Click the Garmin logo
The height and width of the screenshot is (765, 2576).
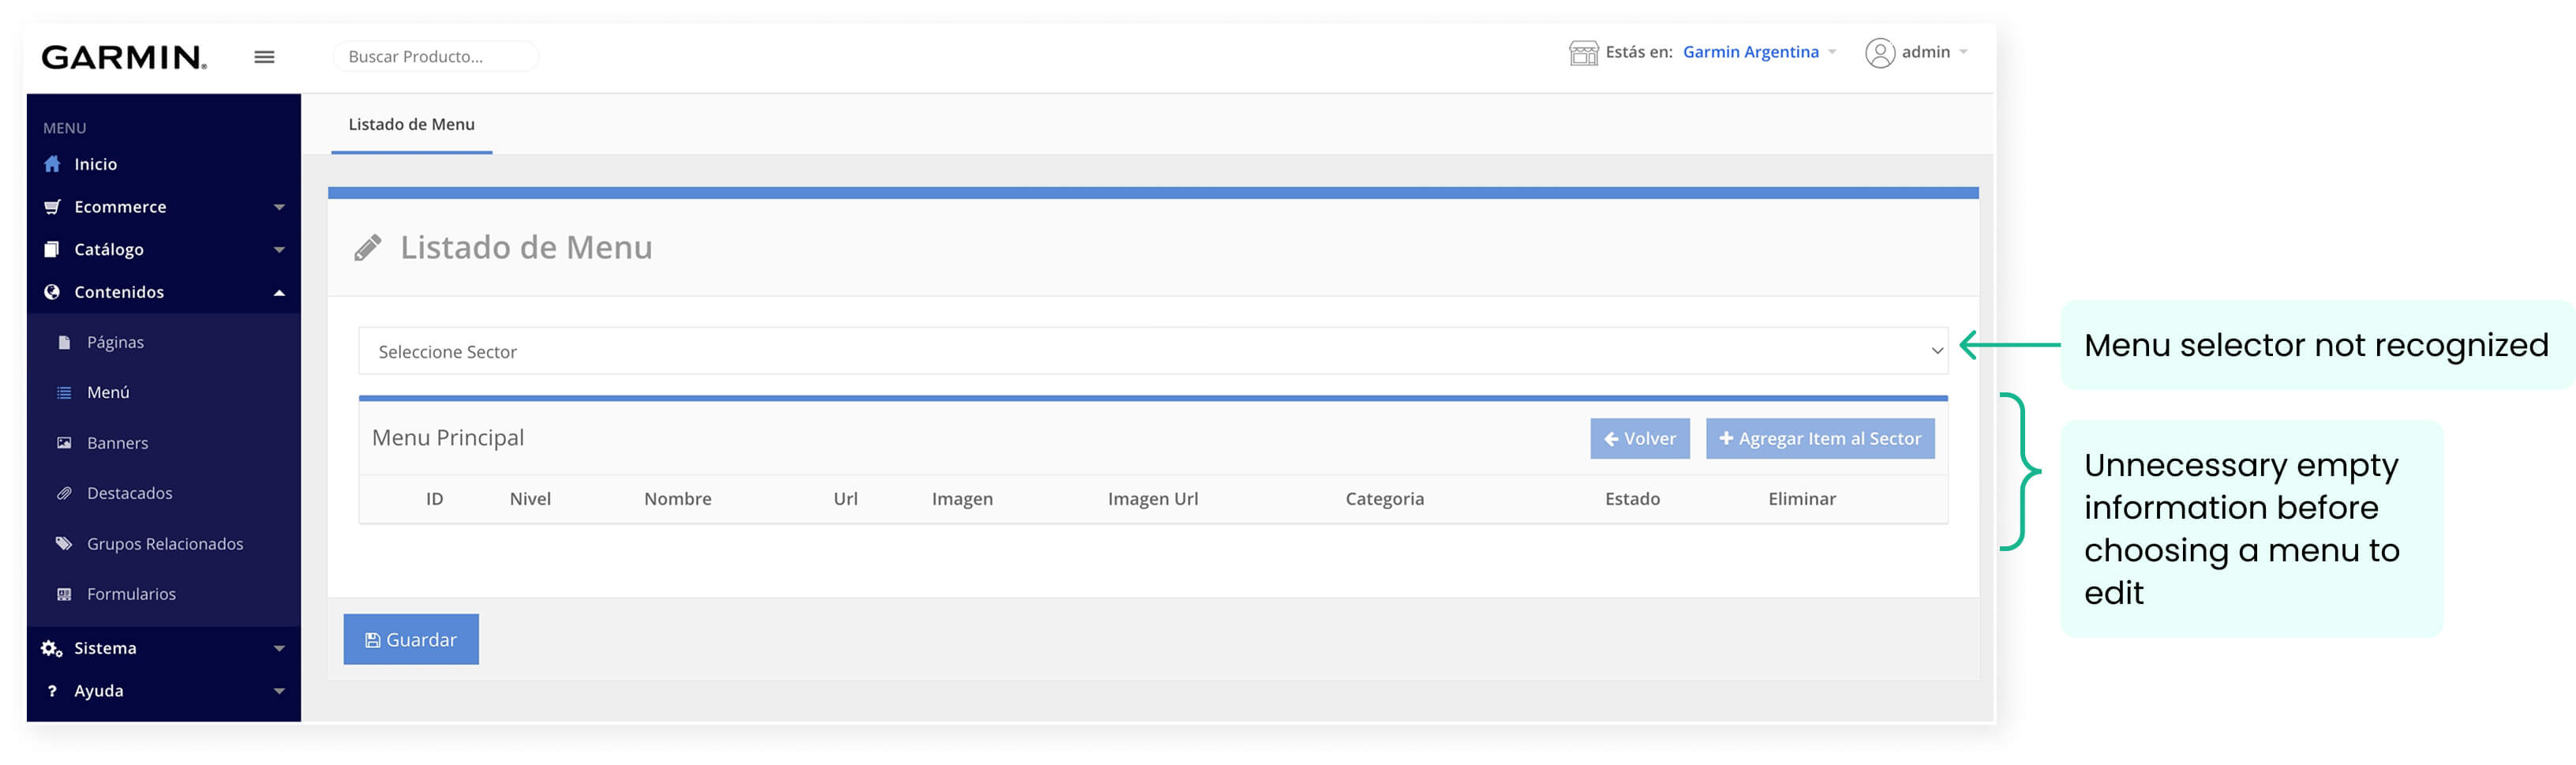(x=124, y=57)
